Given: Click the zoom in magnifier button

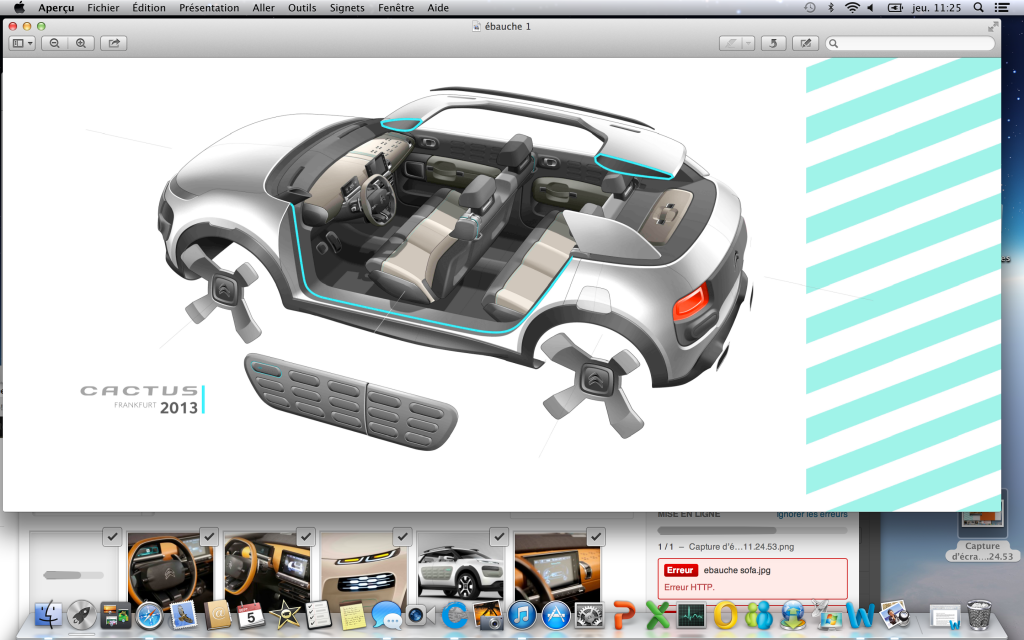Looking at the screenshot, I should [81, 43].
